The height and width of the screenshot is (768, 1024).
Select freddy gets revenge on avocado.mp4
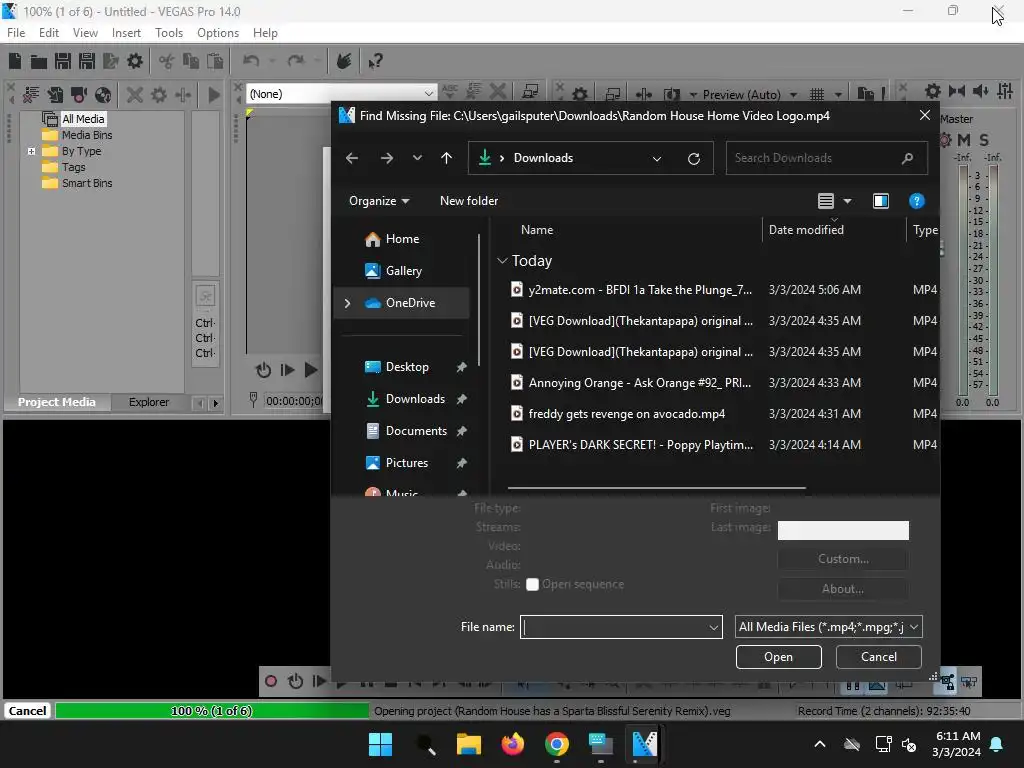pyautogui.click(x=626, y=414)
